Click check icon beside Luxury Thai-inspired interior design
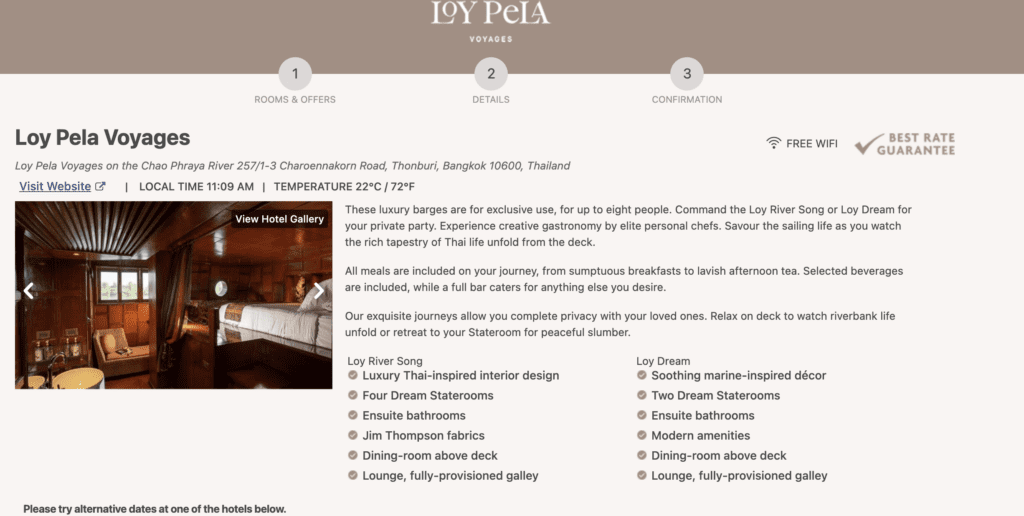1024x516 pixels. [x=353, y=375]
